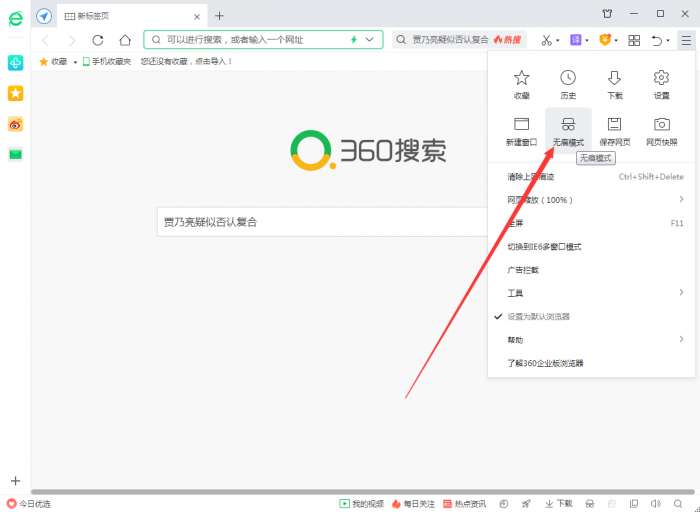Open 历史 history from the menu
The height and width of the screenshot is (512, 700).
[x=568, y=84]
